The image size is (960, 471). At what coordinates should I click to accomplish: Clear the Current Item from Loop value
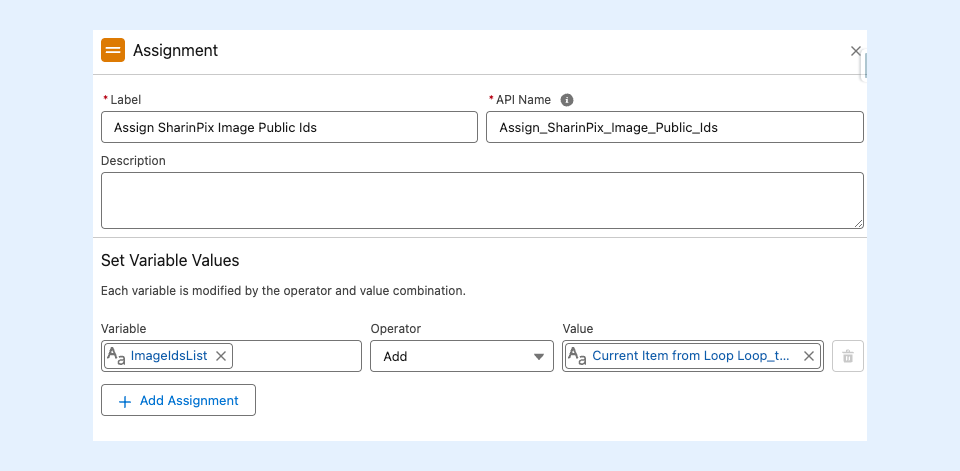point(809,356)
